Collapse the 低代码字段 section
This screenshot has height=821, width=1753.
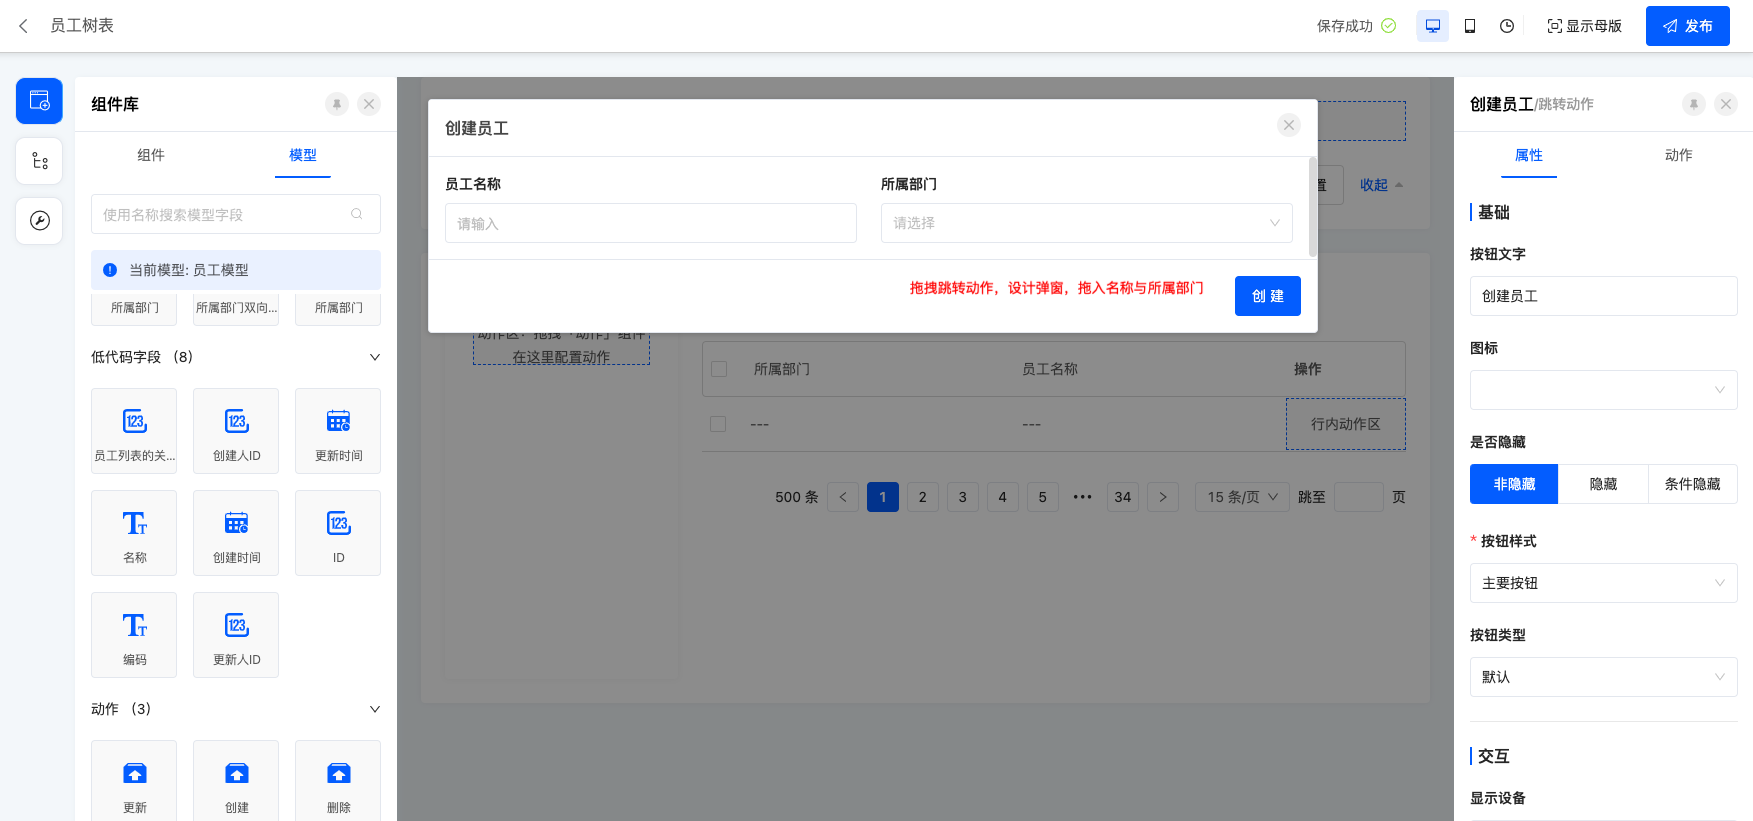pyautogui.click(x=375, y=357)
